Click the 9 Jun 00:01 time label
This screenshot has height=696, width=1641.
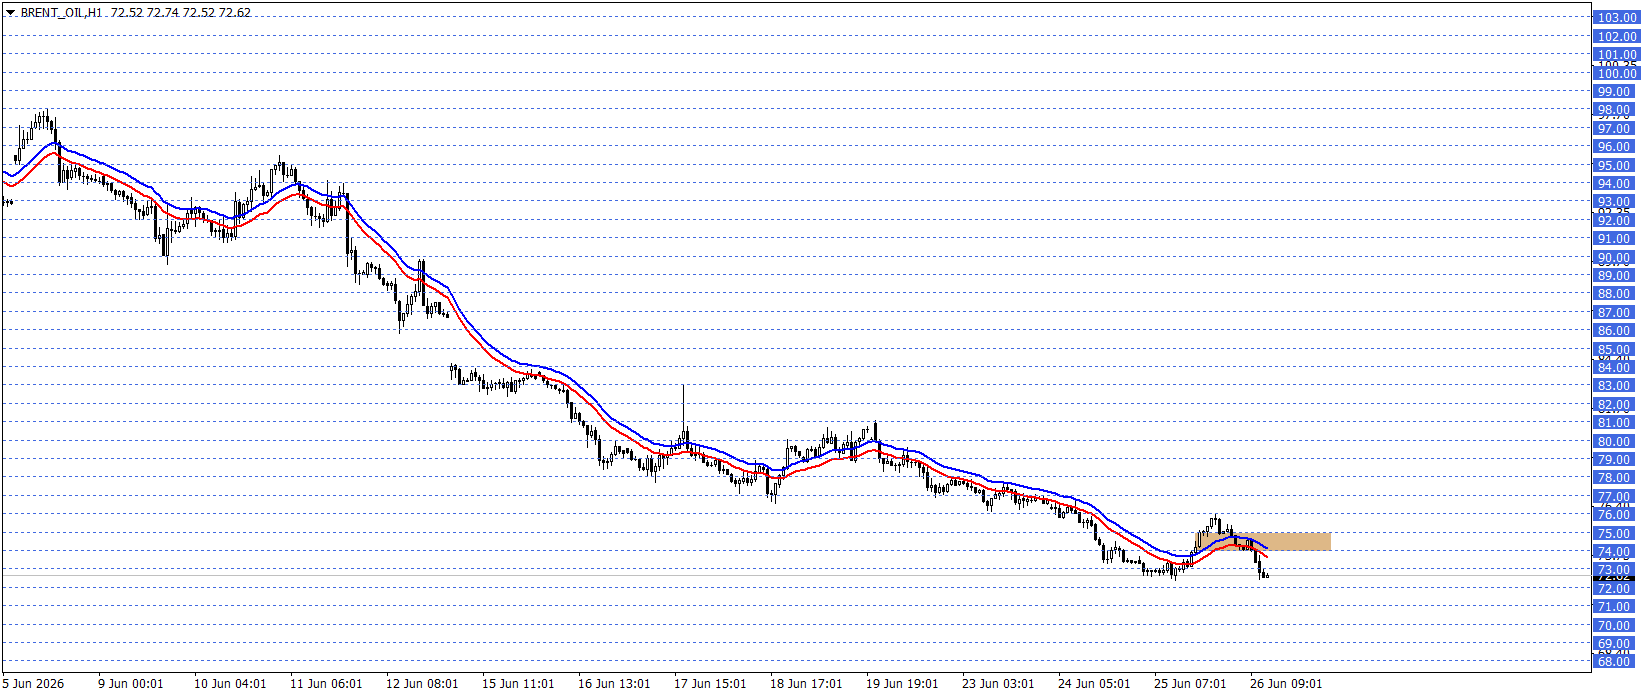pyautogui.click(x=130, y=684)
